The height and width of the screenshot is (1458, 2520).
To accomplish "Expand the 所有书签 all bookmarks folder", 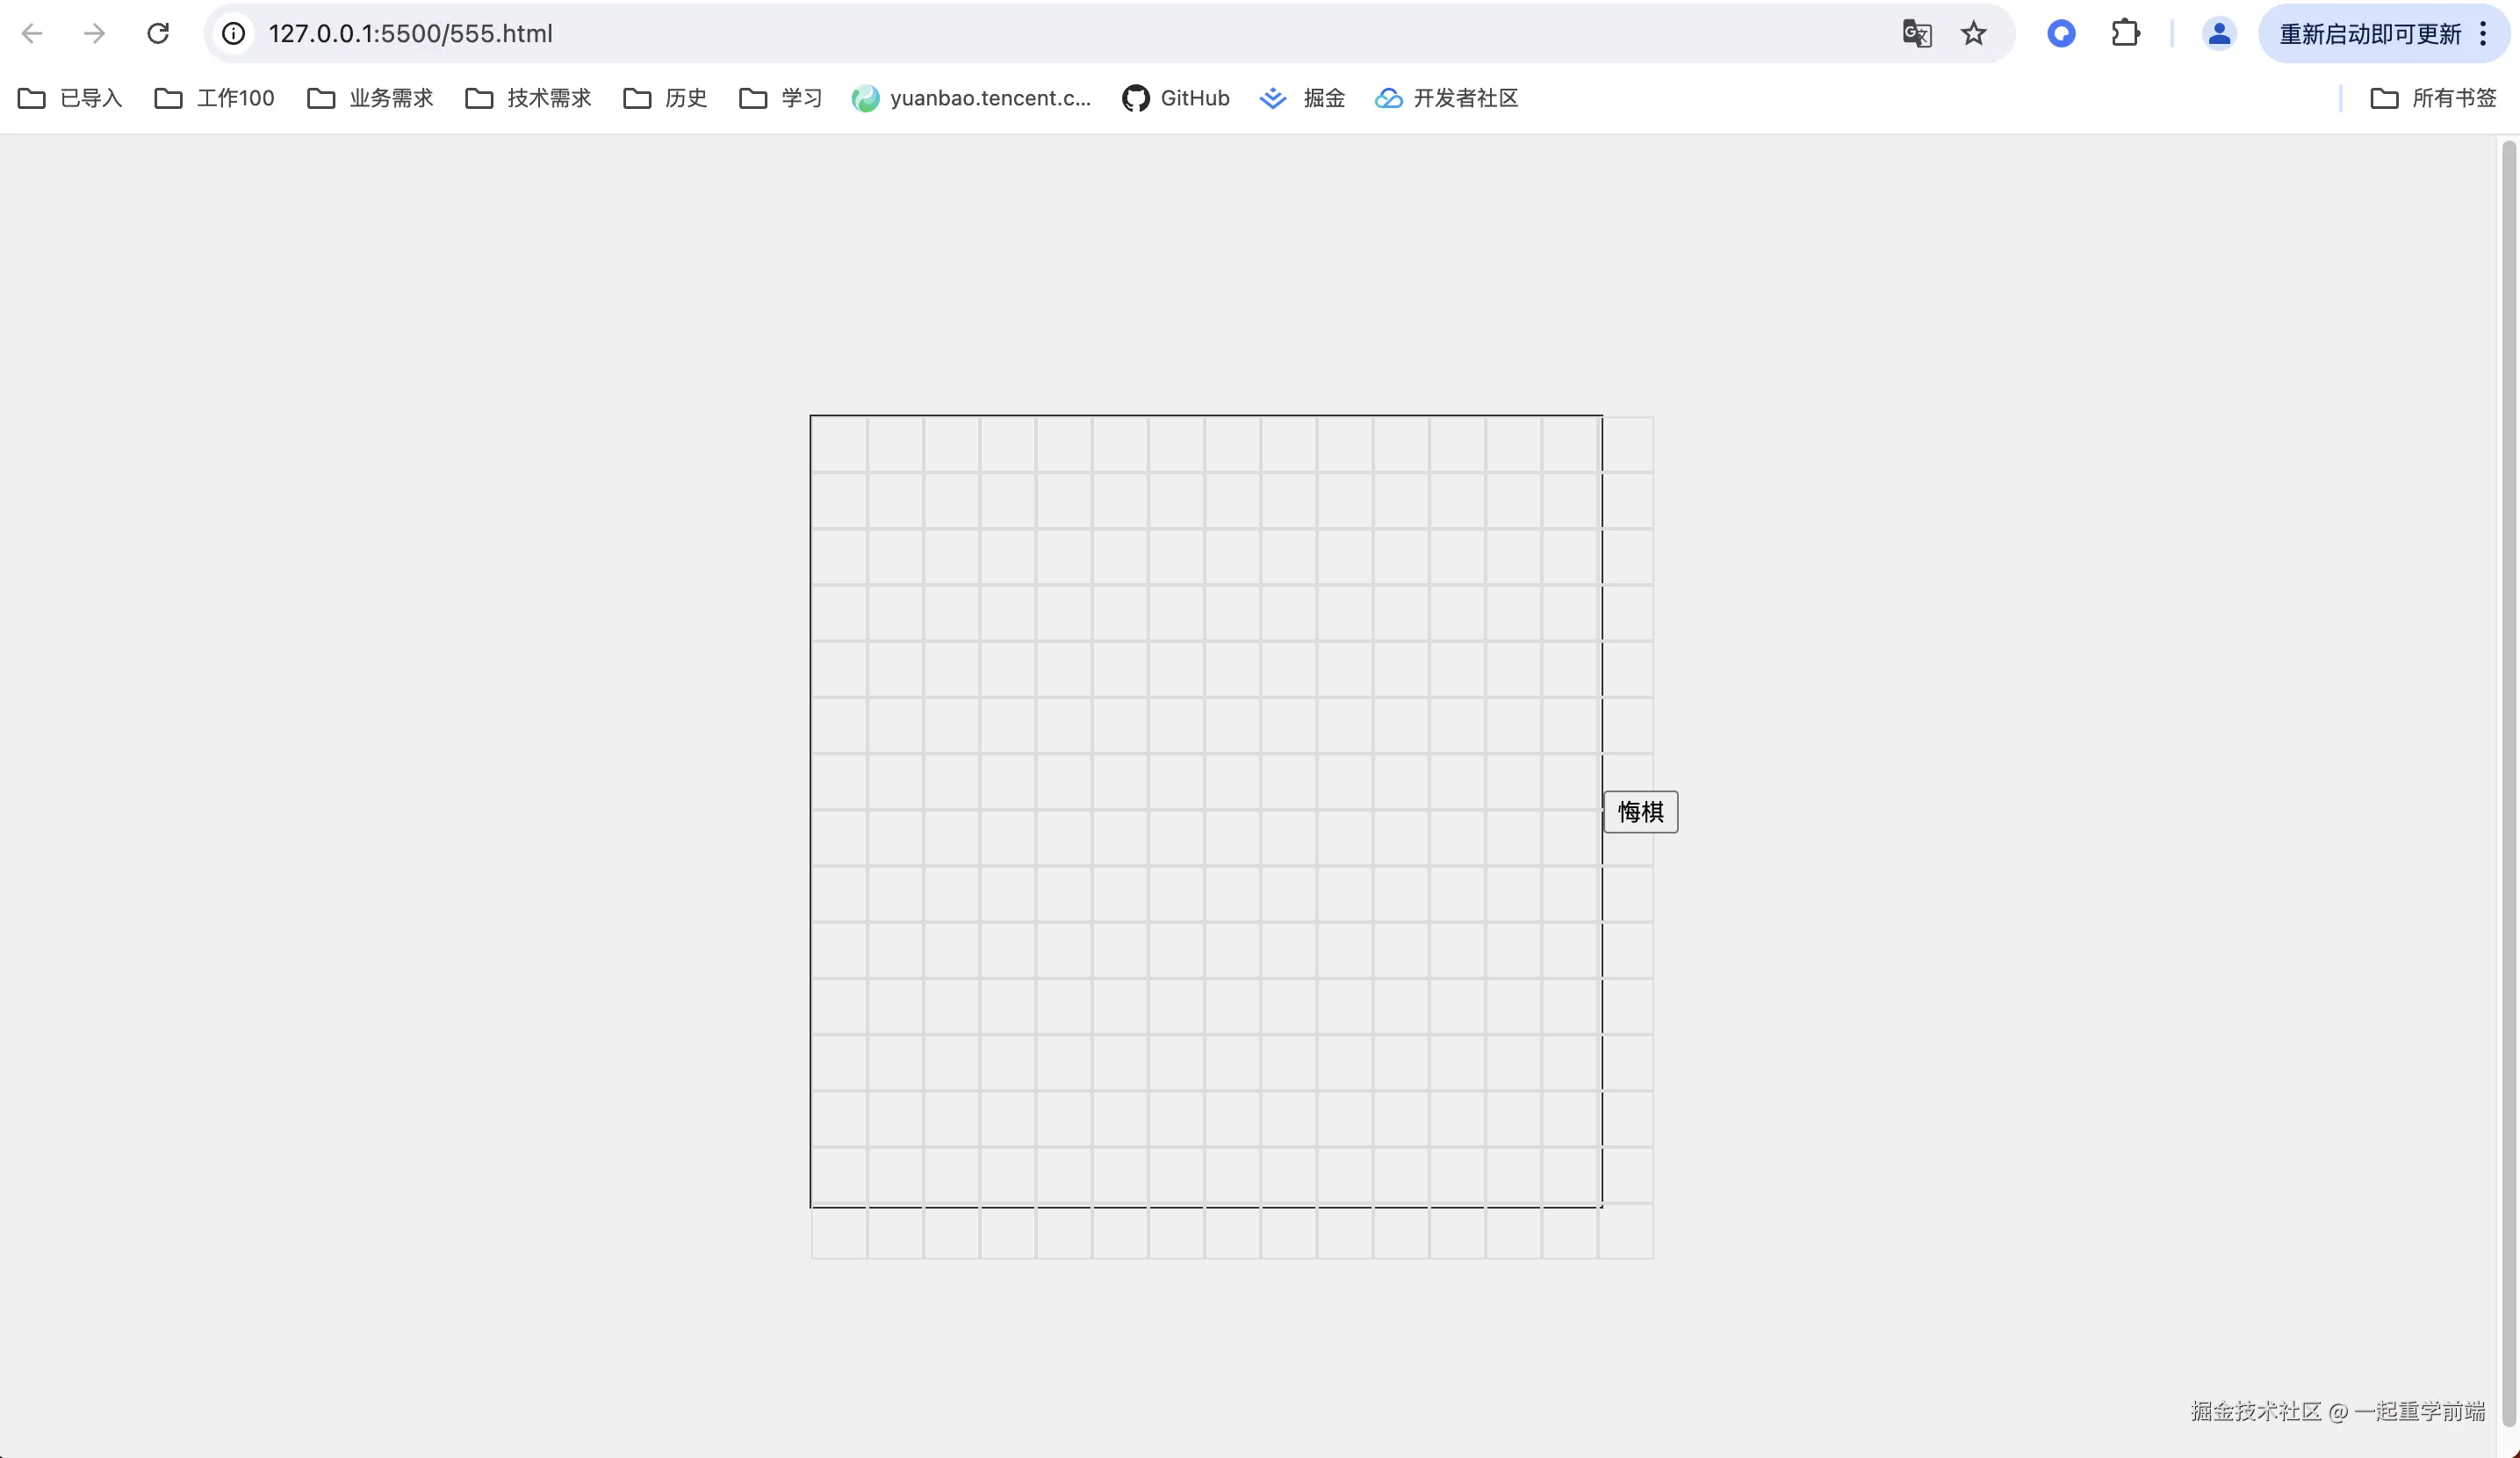I will 2434,98.
